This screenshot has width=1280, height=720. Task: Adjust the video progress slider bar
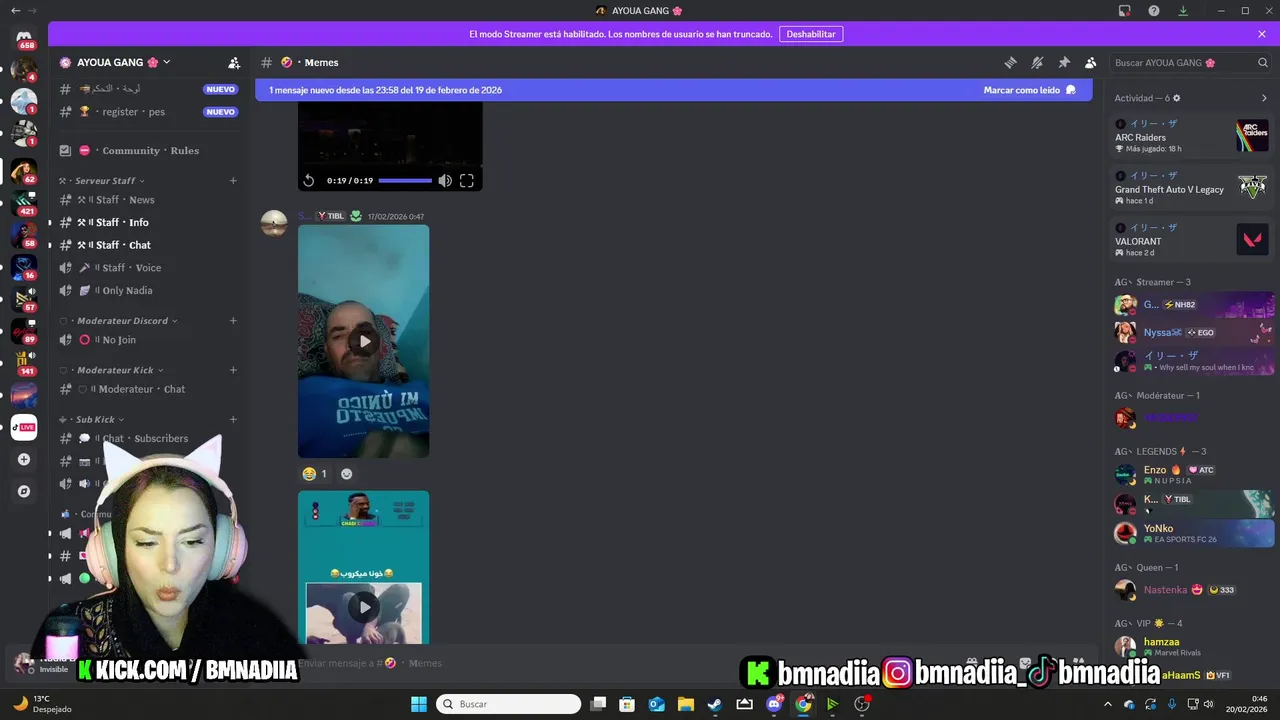click(x=405, y=181)
